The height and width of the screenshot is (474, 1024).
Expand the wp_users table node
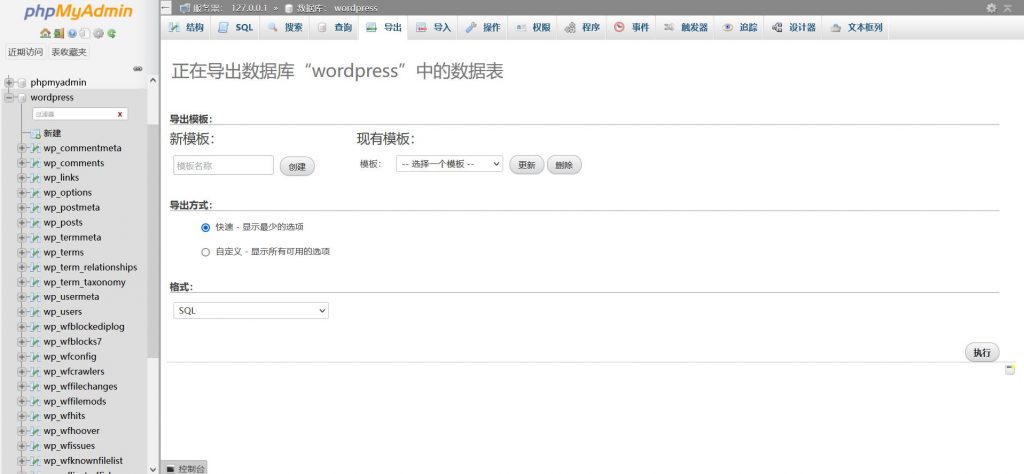[x=22, y=312]
